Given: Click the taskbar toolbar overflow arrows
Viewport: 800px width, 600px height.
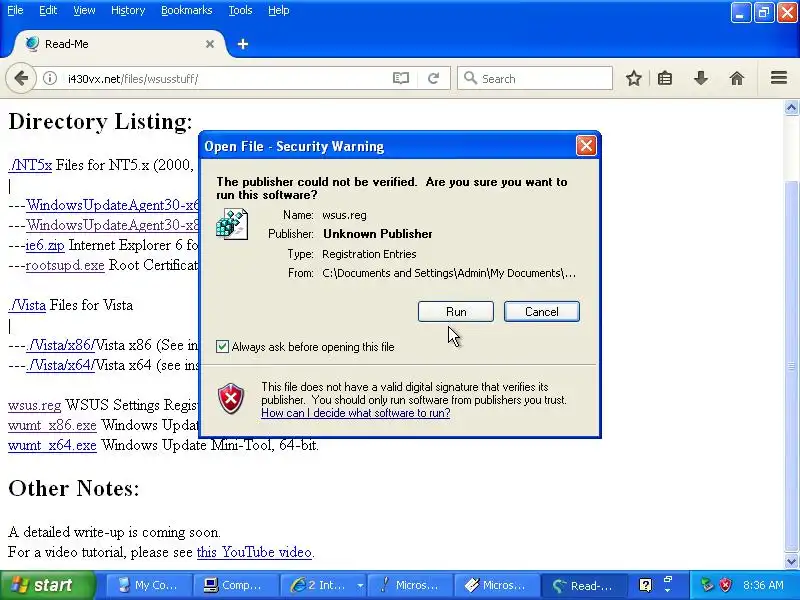Looking at the screenshot, I should (x=668, y=585).
